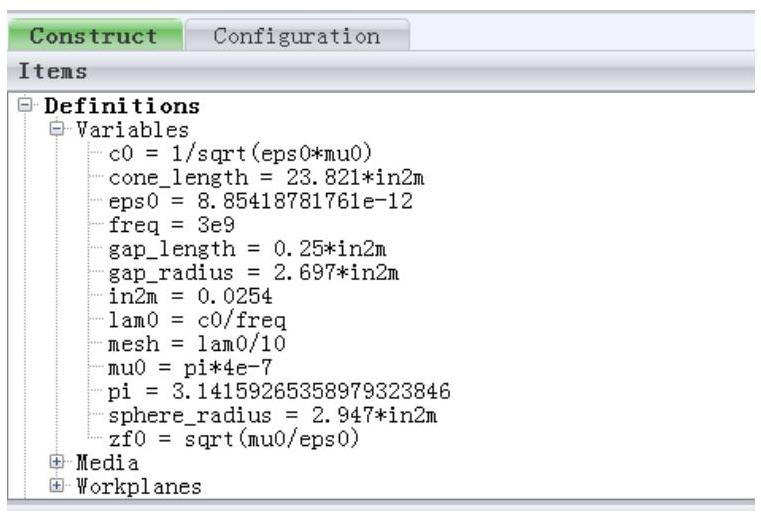This screenshot has height=512, width=761.
Task: Select the c0 variable definition
Action: coord(238,154)
